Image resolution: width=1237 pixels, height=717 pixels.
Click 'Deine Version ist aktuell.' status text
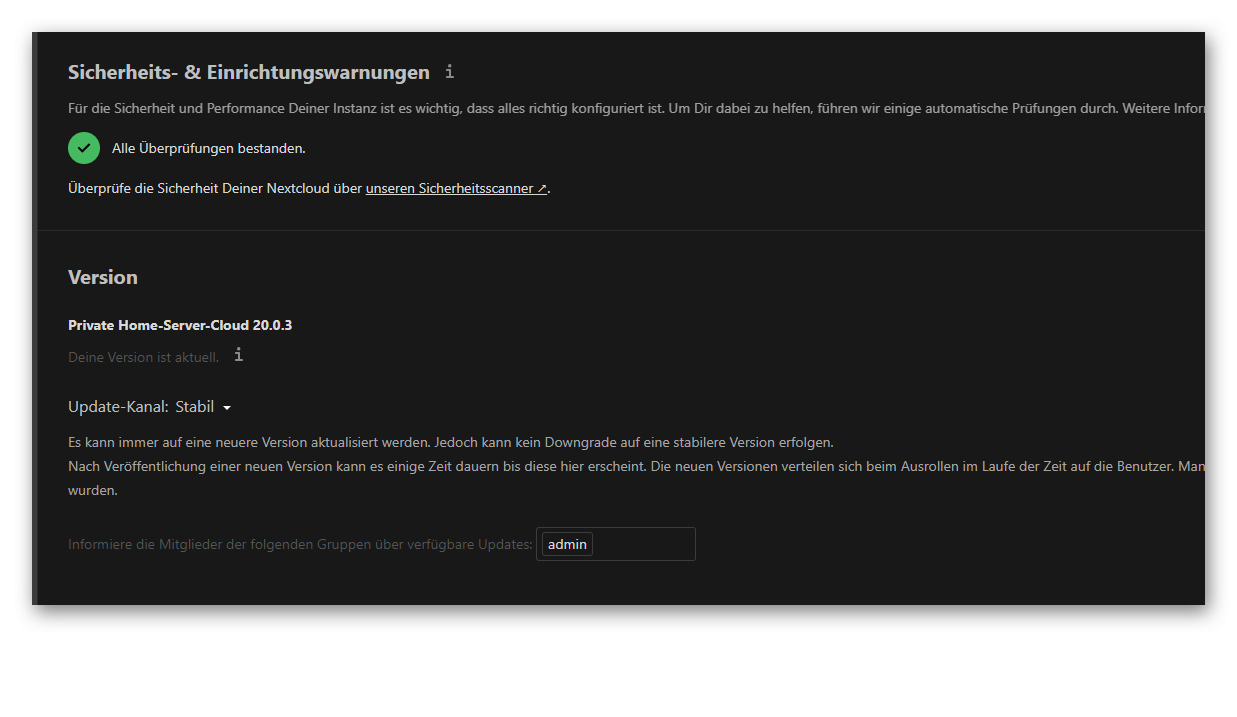[x=143, y=357]
